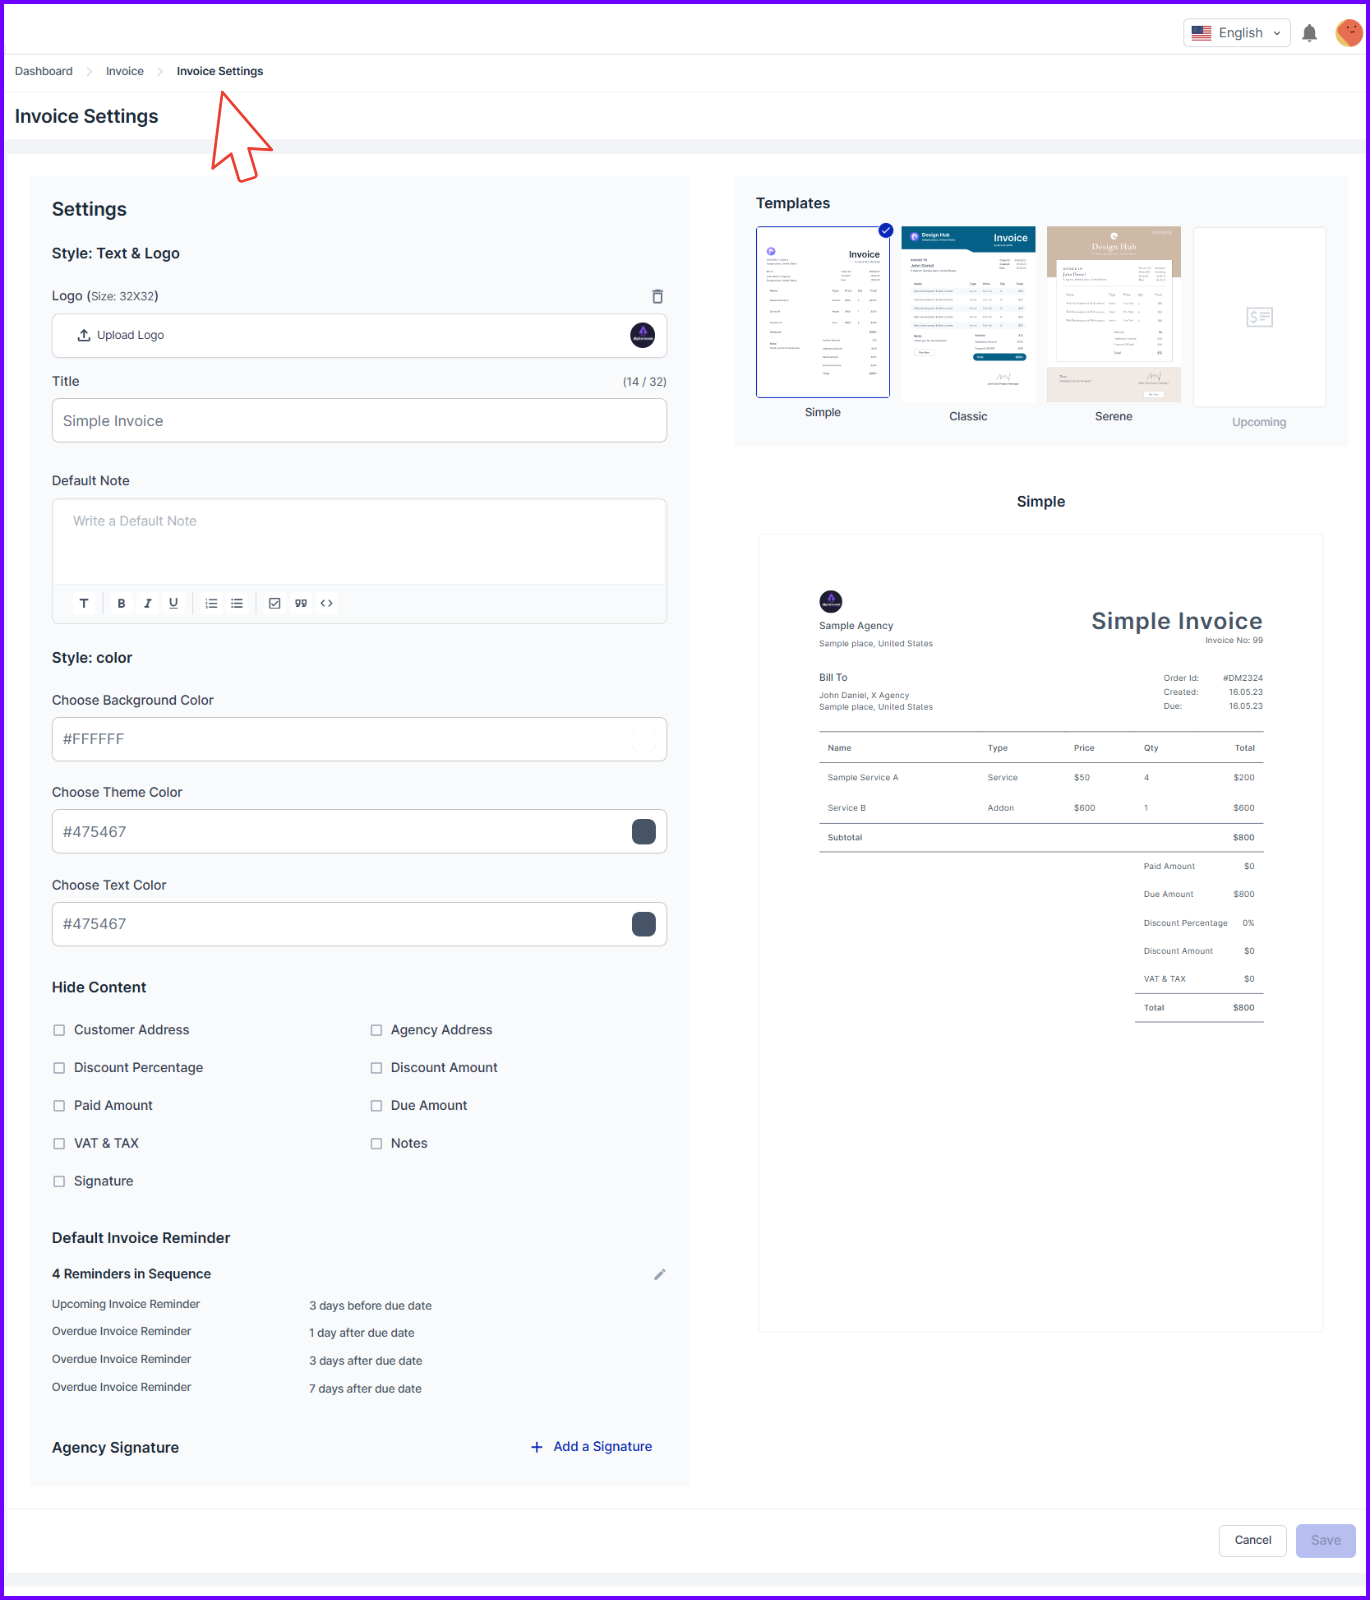The image size is (1370, 1600).
Task: Check the Agency Address hide option
Action: pyautogui.click(x=376, y=1030)
